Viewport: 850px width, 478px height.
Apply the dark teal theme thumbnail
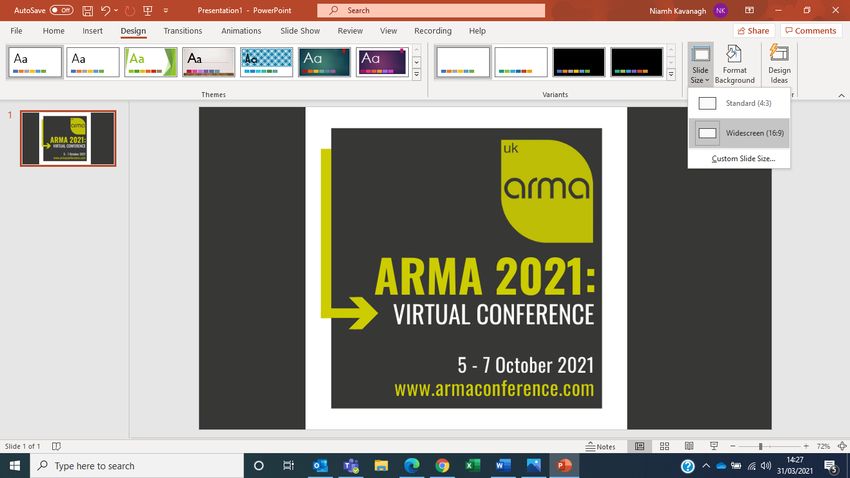click(324, 62)
